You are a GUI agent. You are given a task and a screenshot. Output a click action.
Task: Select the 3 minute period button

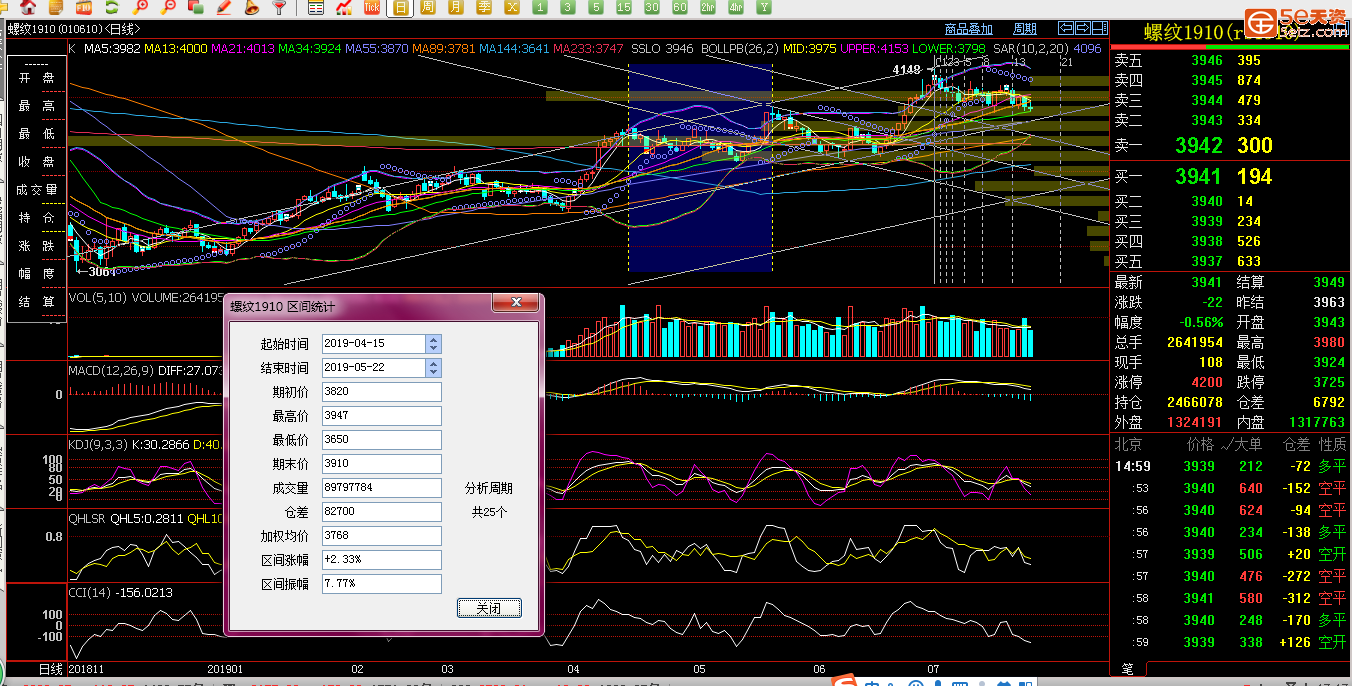568,7
